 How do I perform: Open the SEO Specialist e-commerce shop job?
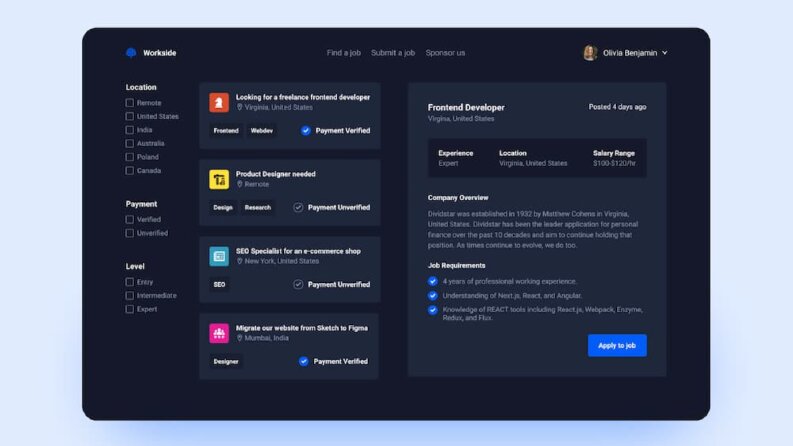(298, 251)
